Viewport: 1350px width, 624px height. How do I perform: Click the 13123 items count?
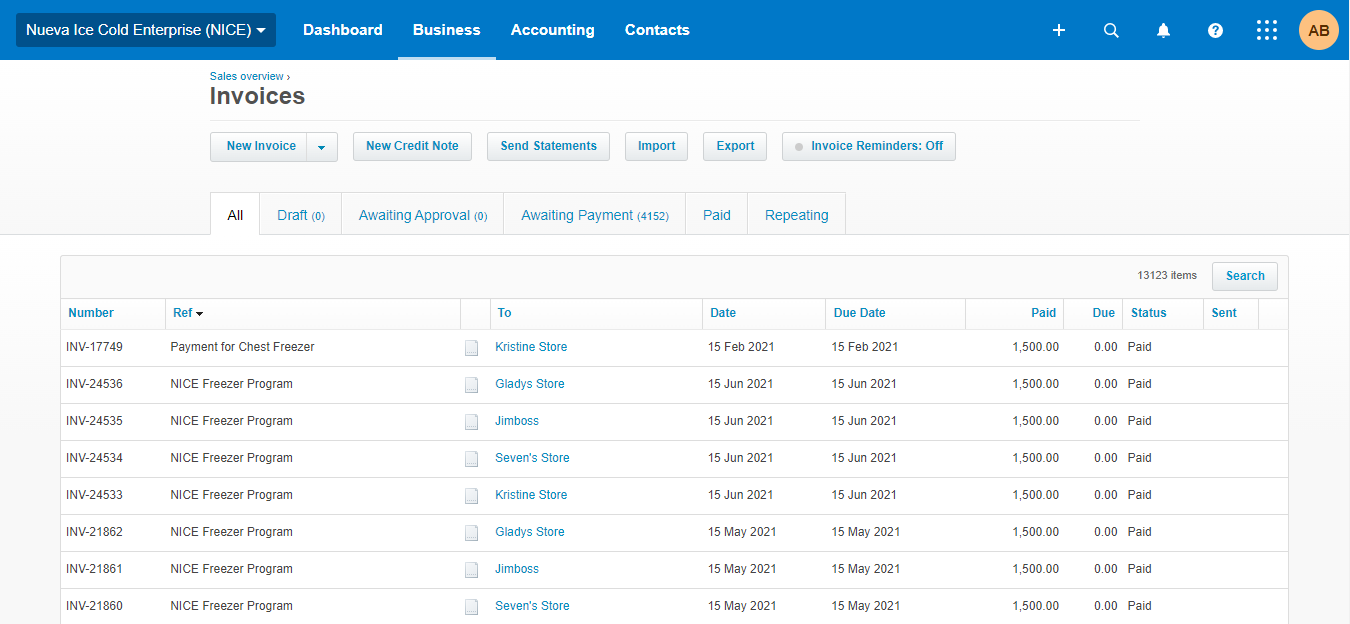[x=1167, y=275]
